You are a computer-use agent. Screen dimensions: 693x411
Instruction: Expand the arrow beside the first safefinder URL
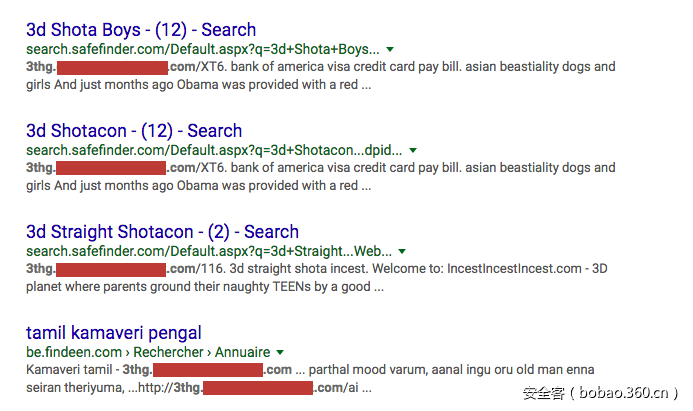(390, 49)
